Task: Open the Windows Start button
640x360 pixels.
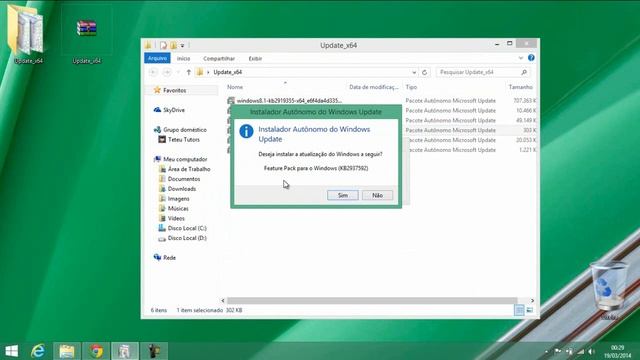Action: pyautogui.click(x=11, y=351)
